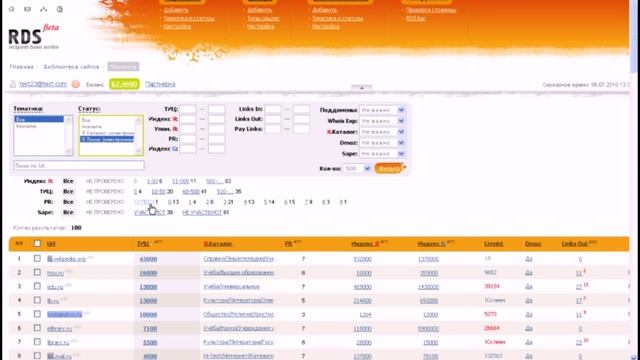This screenshot has width=640, height=360.
Task: Click the Статус list scrollbar
Action: click(x=138, y=136)
